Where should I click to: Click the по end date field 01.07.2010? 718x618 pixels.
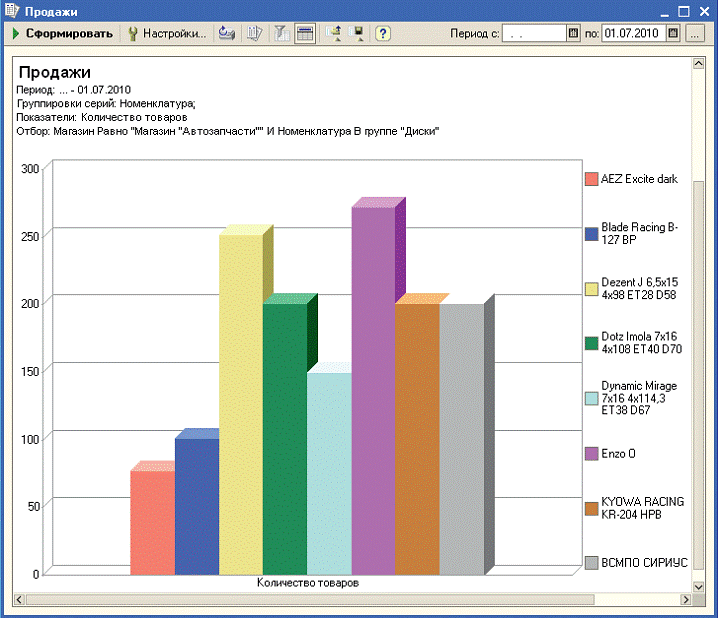click(634, 33)
